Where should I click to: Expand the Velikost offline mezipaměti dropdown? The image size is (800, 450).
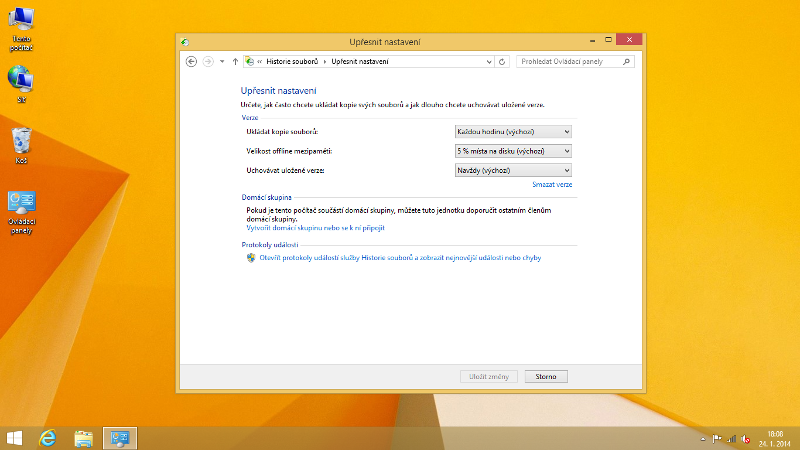tap(512, 151)
